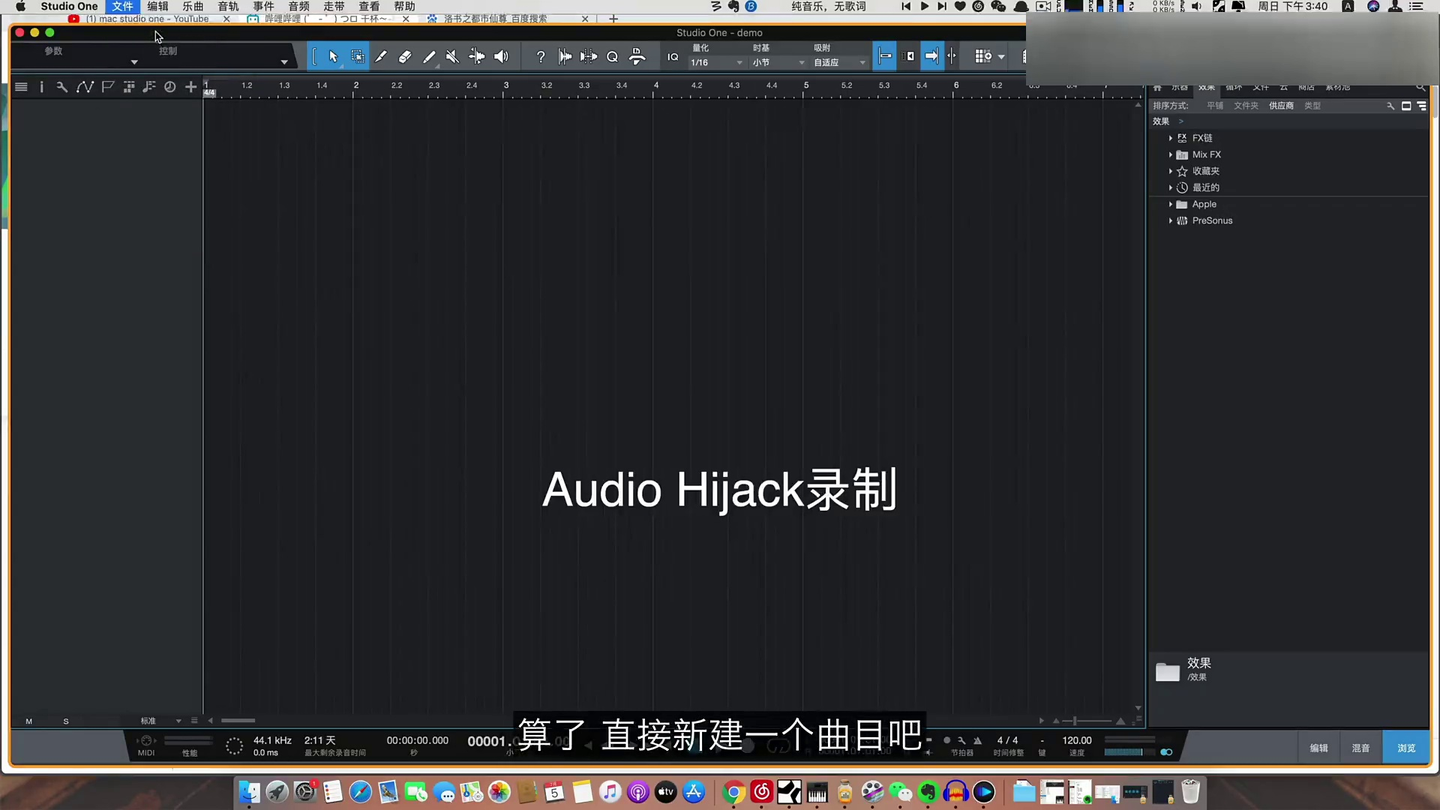This screenshot has height=810, width=1440.
Task: Select the Eraser tool
Action: pyautogui.click(x=405, y=57)
